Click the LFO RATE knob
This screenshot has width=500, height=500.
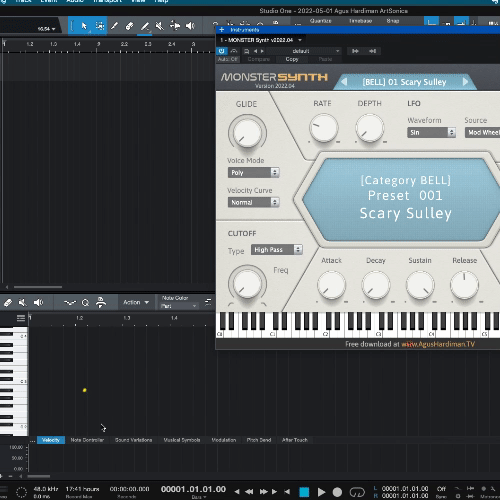pyautogui.click(x=323, y=128)
